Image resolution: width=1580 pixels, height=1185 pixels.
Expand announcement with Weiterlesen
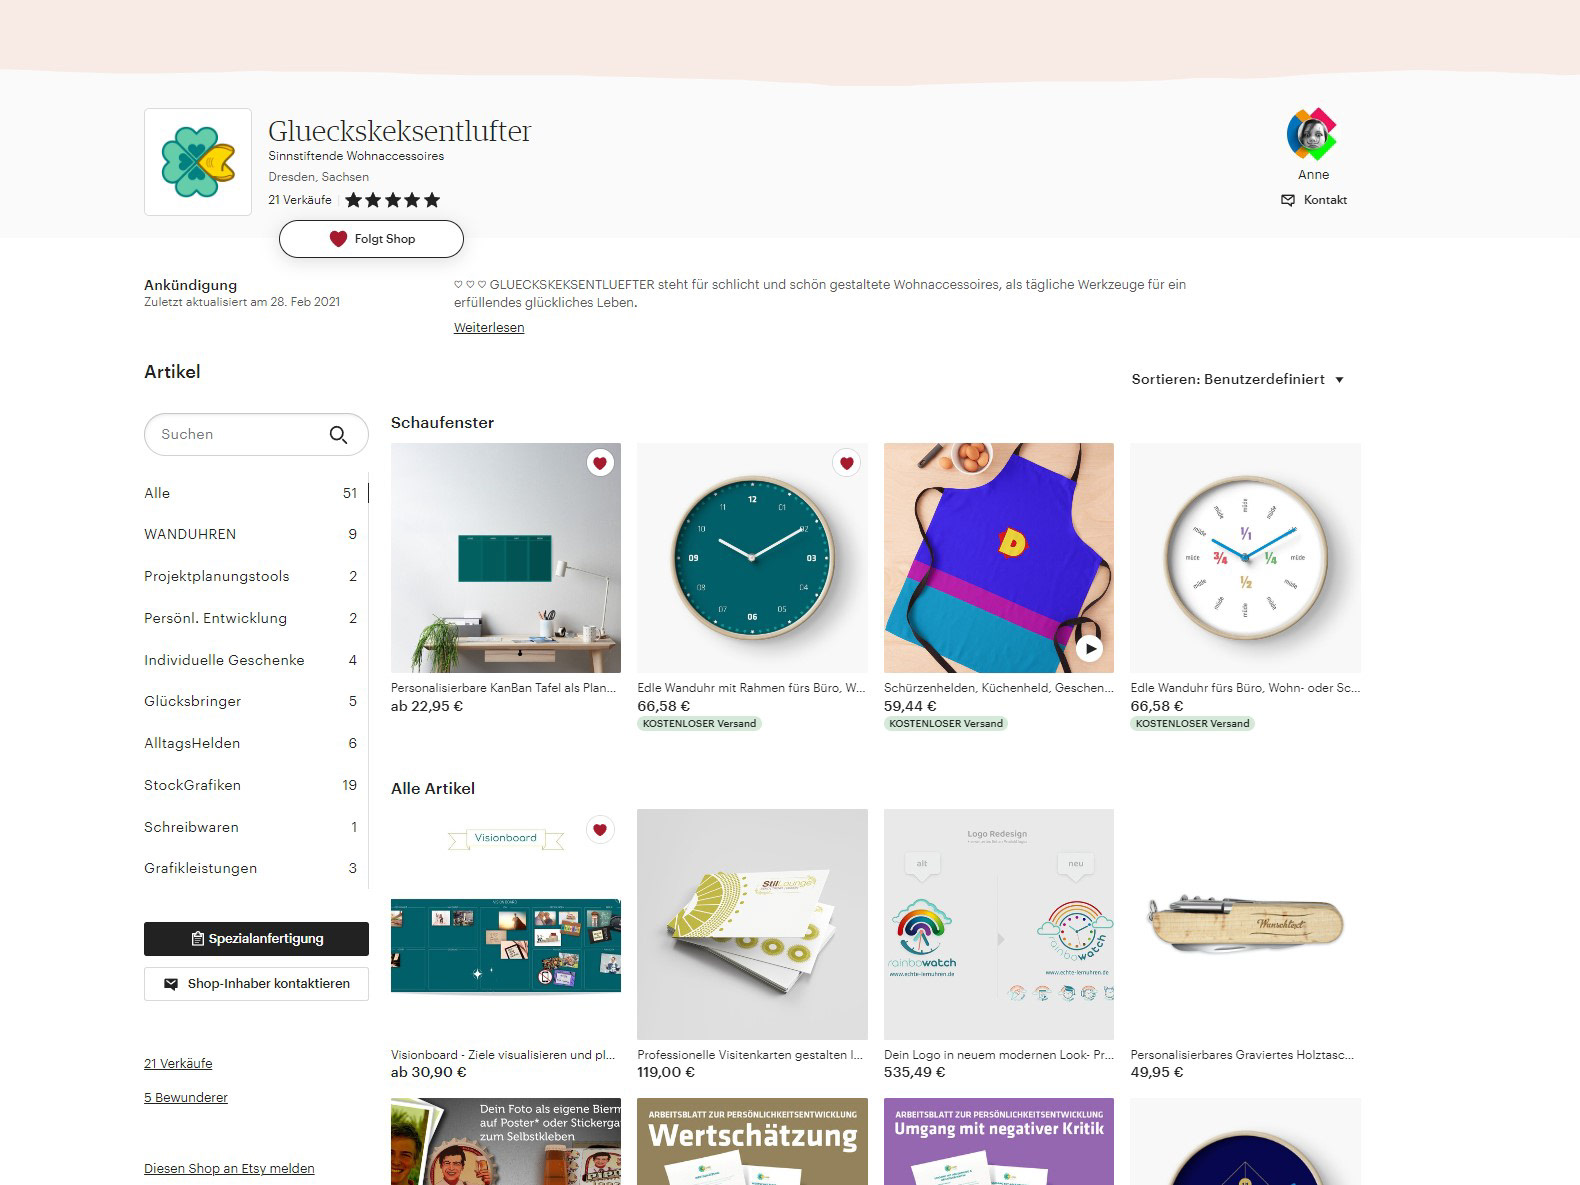point(489,327)
